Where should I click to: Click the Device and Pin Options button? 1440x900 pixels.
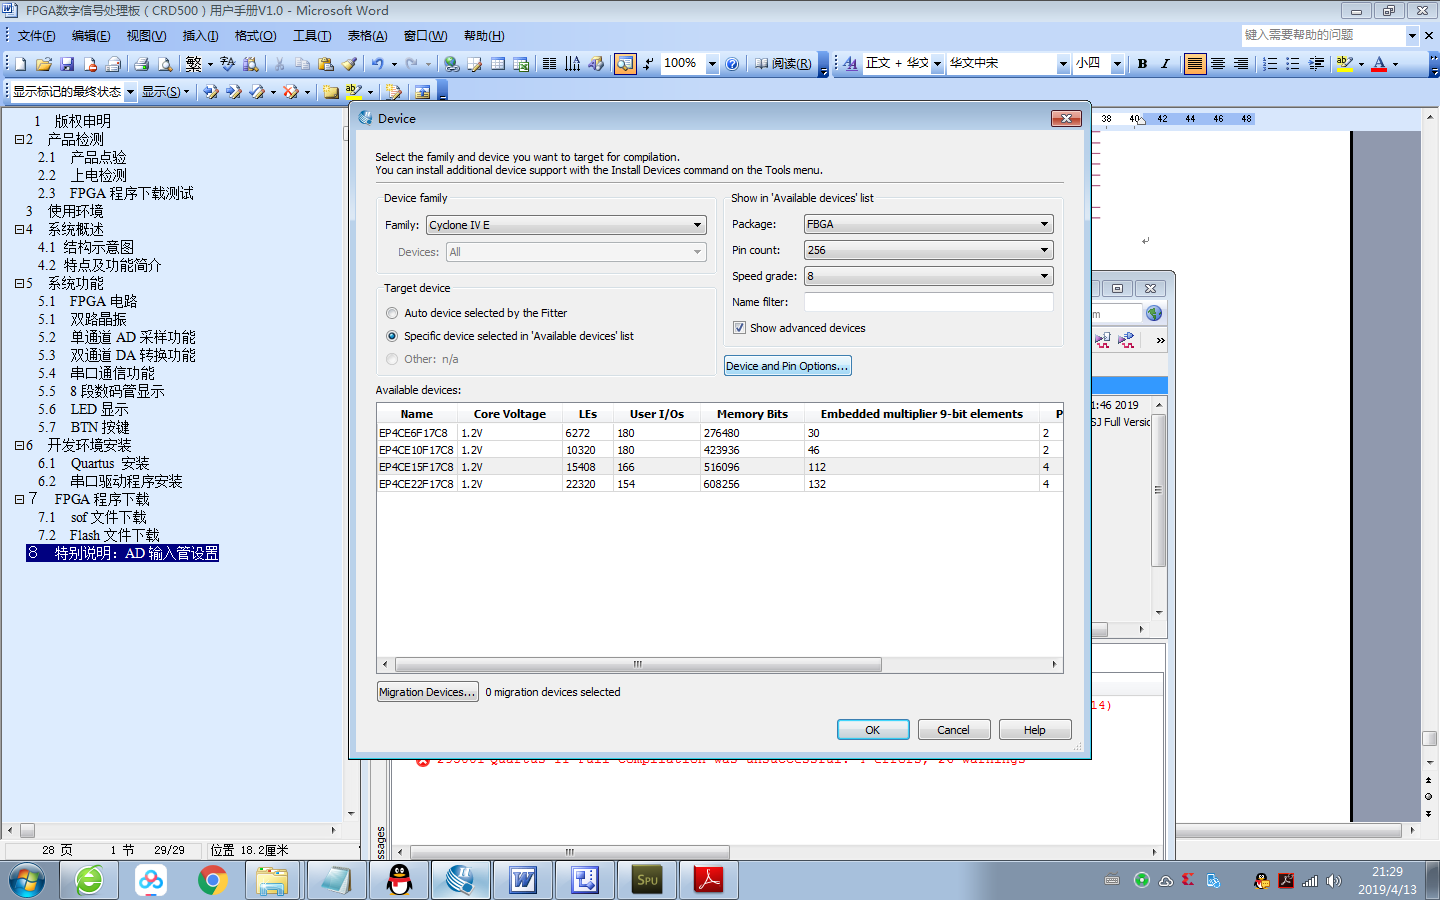pyautogui.click(x=787, y=365)
